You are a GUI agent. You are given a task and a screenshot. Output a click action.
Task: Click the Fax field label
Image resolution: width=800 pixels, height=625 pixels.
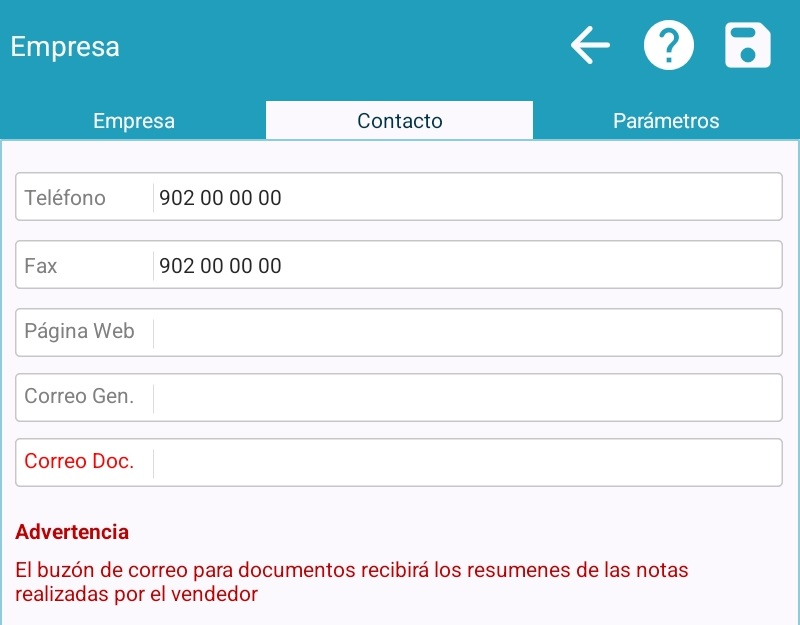pyautogui.click(x=41, y=266)
